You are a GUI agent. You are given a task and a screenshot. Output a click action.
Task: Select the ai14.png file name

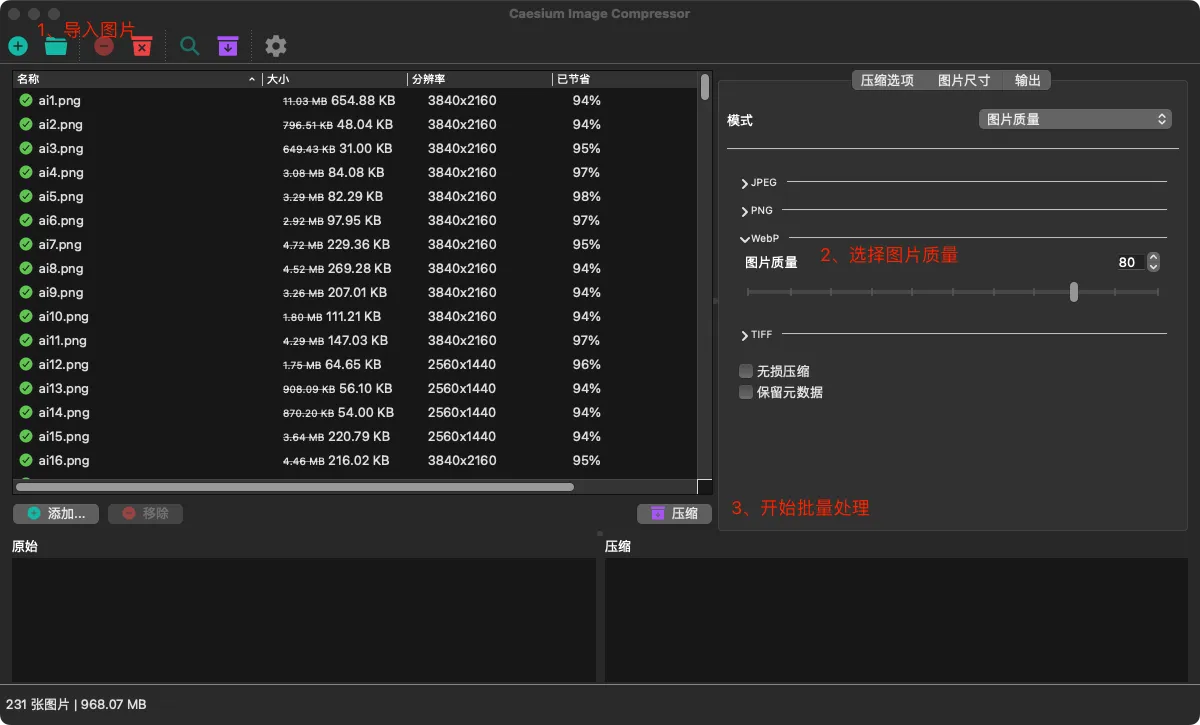click(64, 412)
